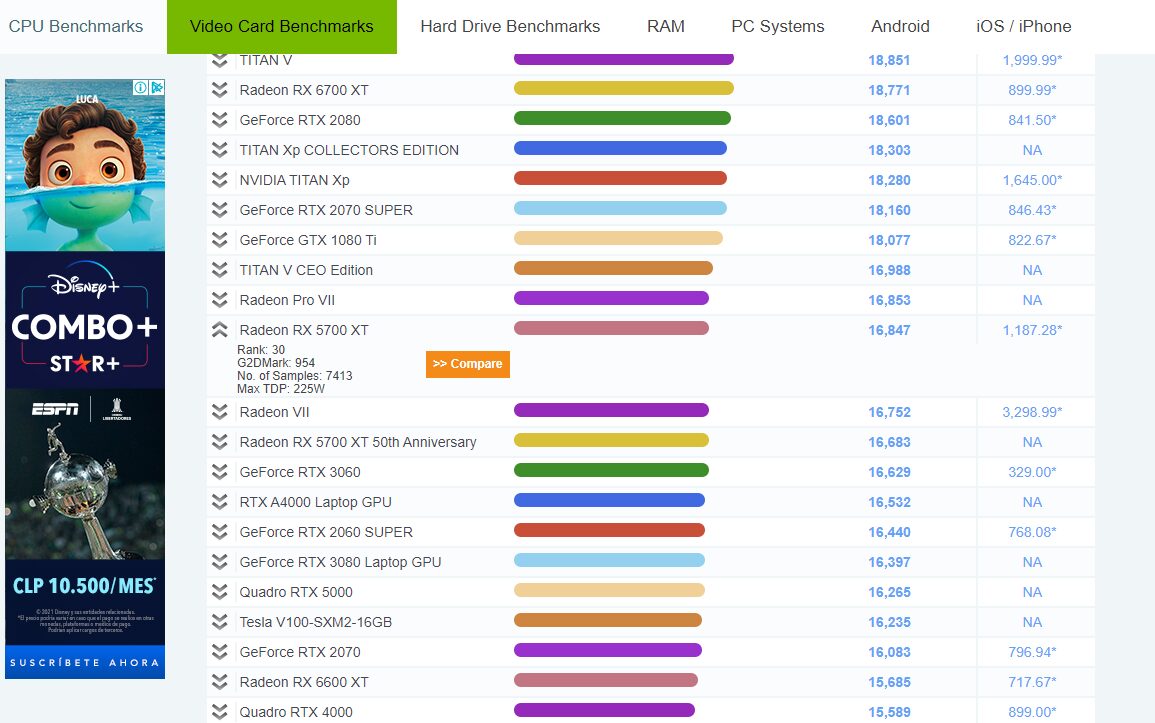Click chevron icon beside GeForce RTX 2070
Viewport: 1155px width, 723px height.
220,652
